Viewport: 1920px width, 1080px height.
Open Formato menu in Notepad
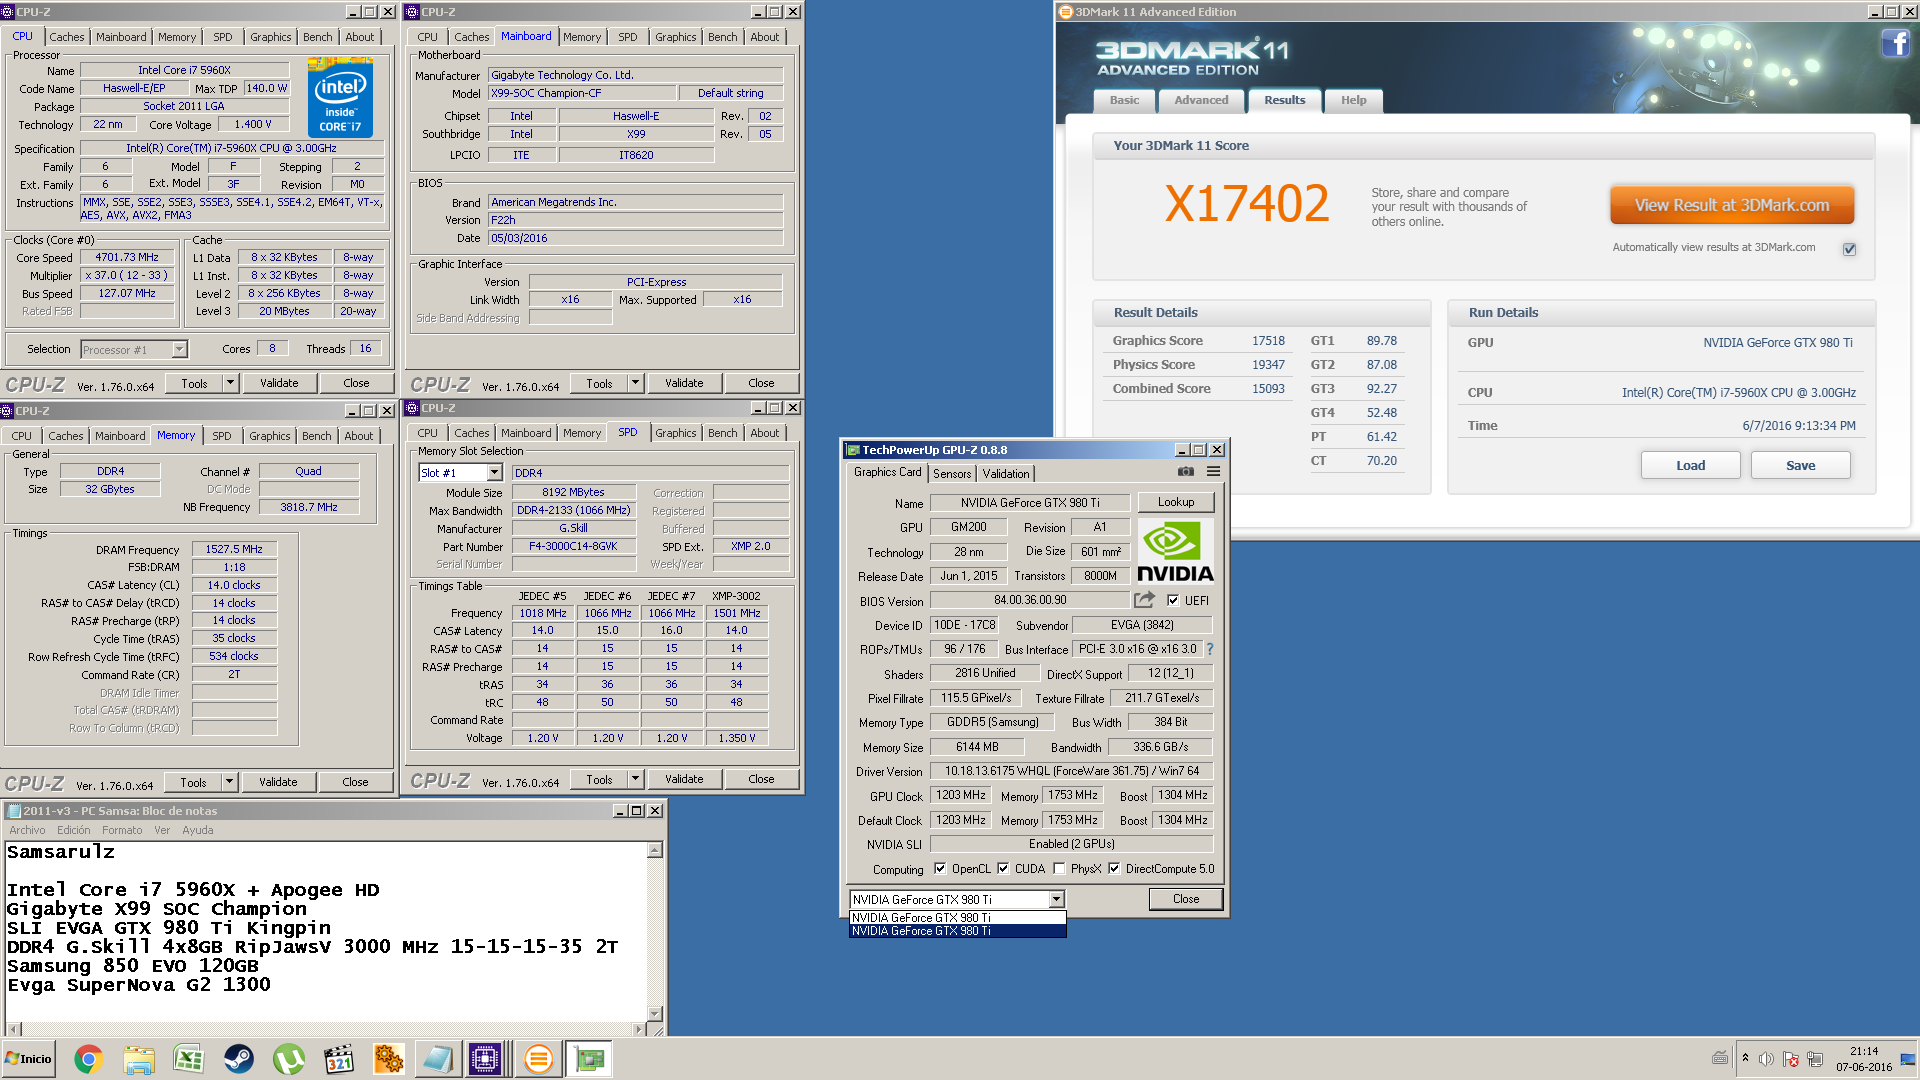pos(122,830)
